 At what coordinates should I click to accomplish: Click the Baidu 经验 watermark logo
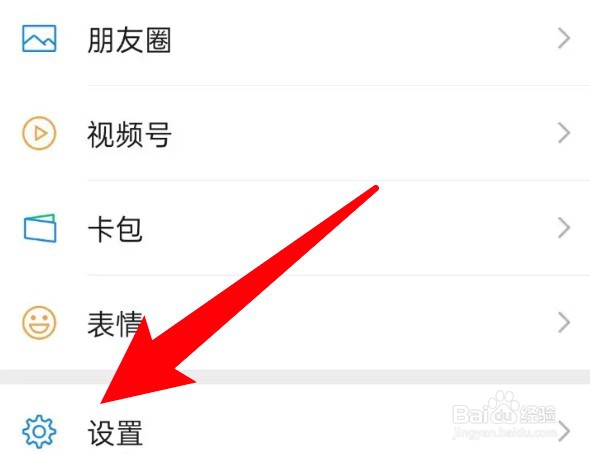(x=504, y=408)
